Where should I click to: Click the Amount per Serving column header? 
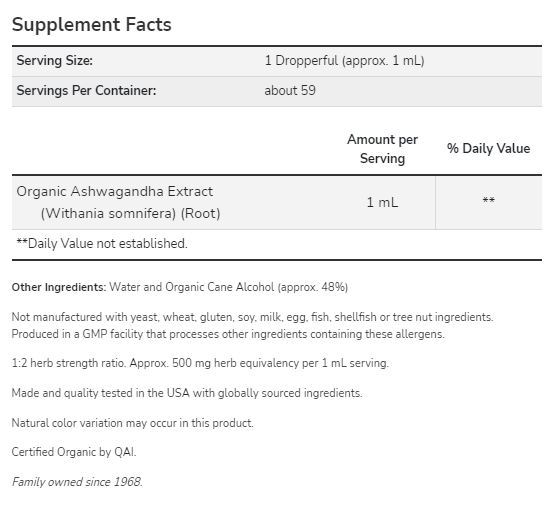pyautogui.click(x=382, y=149)
